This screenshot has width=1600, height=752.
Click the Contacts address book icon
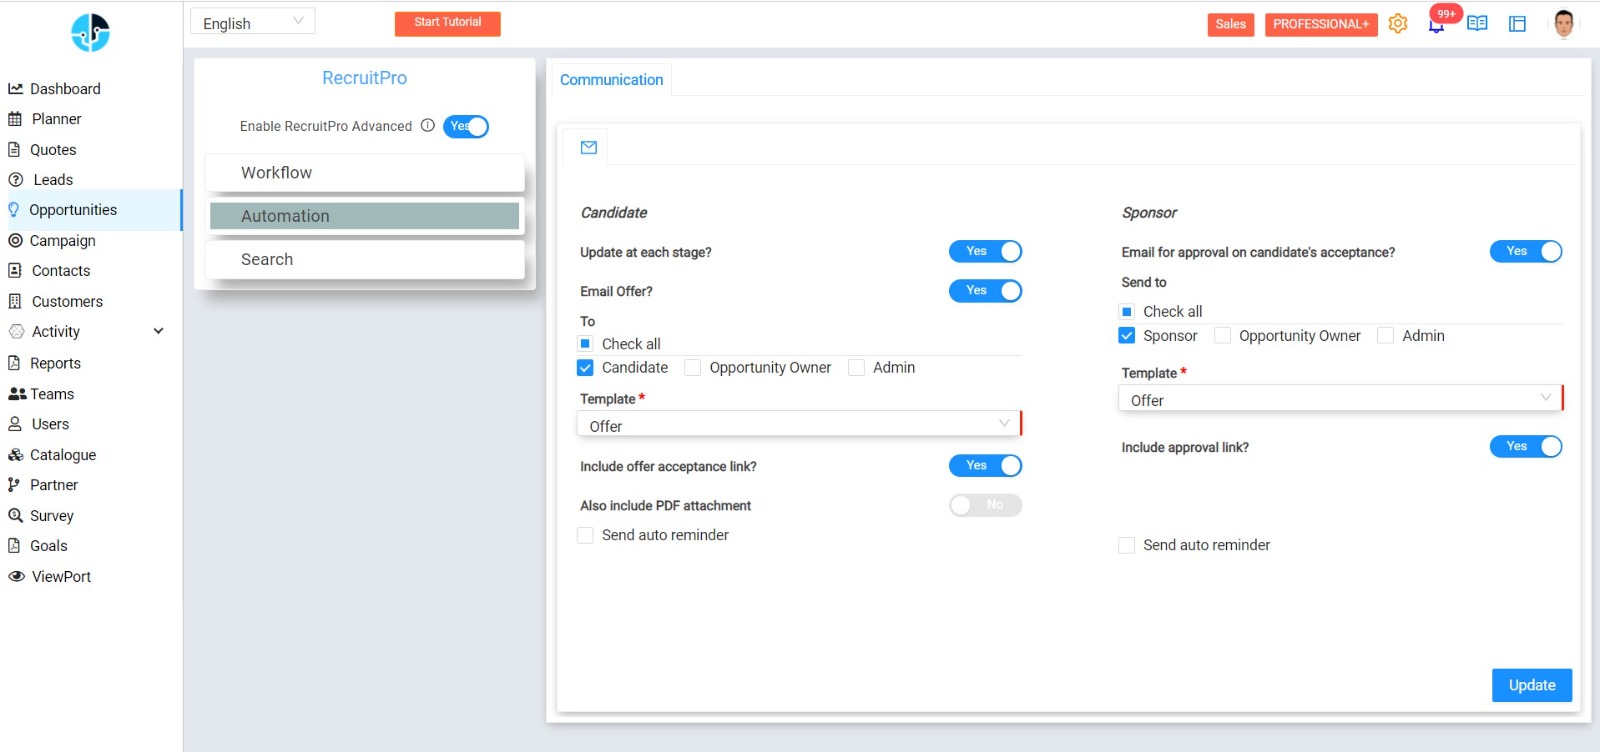[15, 271]
